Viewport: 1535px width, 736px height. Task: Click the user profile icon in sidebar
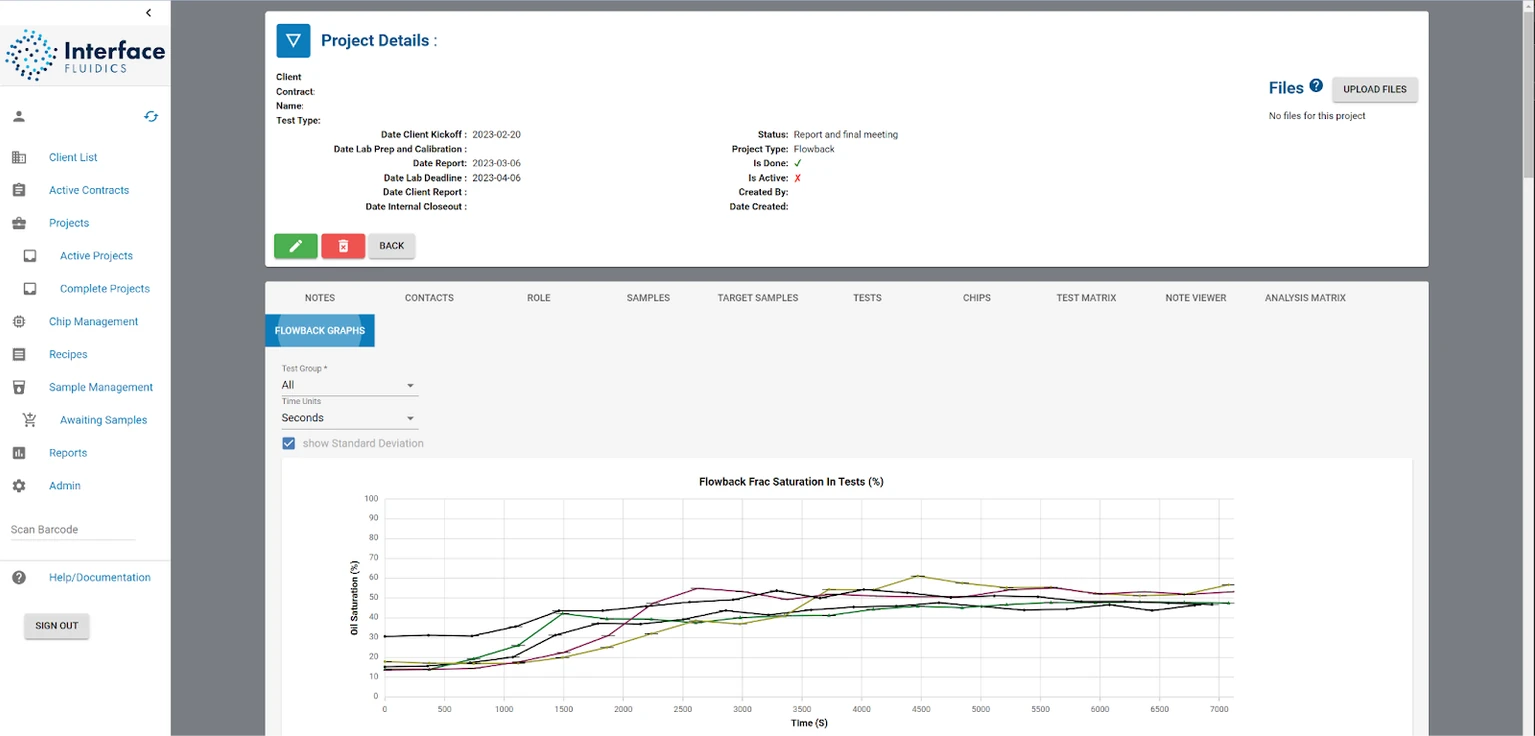[x=19, y=116]
